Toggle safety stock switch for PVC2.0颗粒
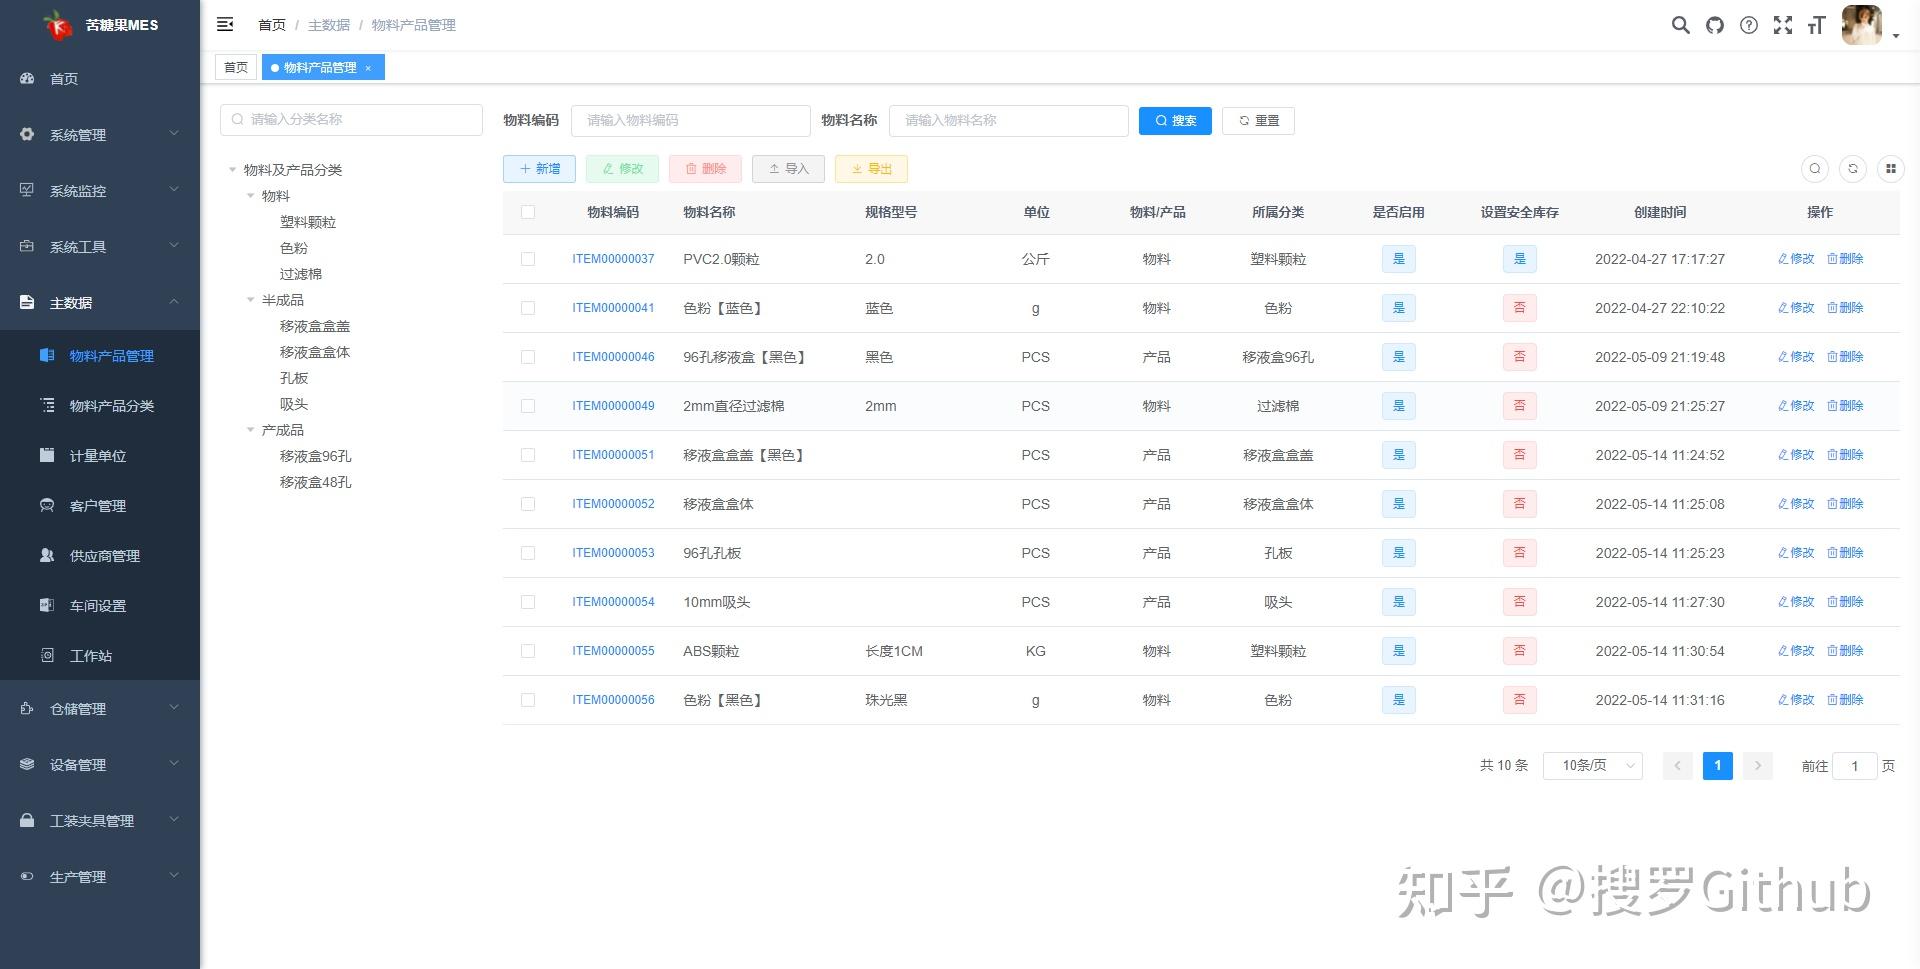The height and width of the screenshot is (969, 1920). point(1519,258)
